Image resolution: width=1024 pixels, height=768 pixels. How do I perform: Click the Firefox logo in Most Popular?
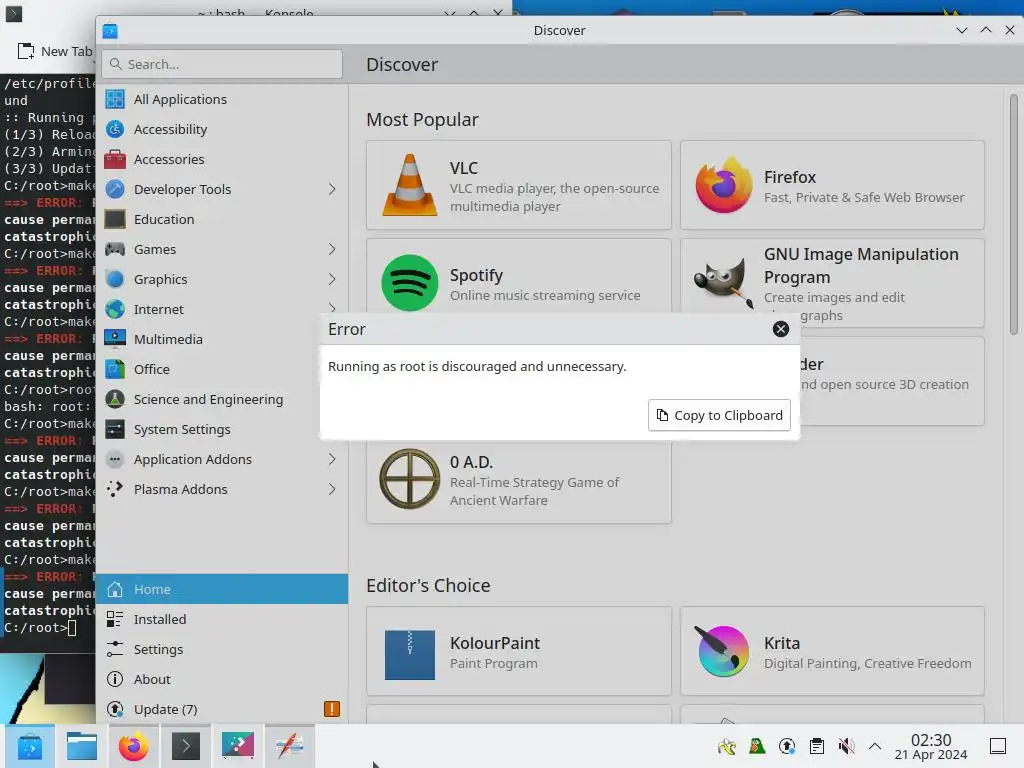(x=724, y=185)
